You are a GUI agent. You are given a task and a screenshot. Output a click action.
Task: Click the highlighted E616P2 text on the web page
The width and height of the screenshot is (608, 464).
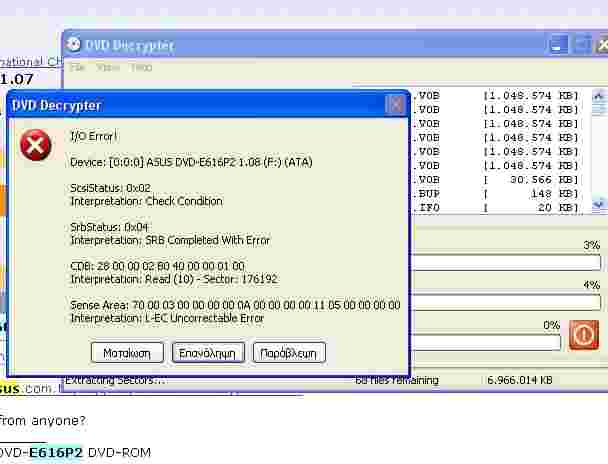coord(56,452)
